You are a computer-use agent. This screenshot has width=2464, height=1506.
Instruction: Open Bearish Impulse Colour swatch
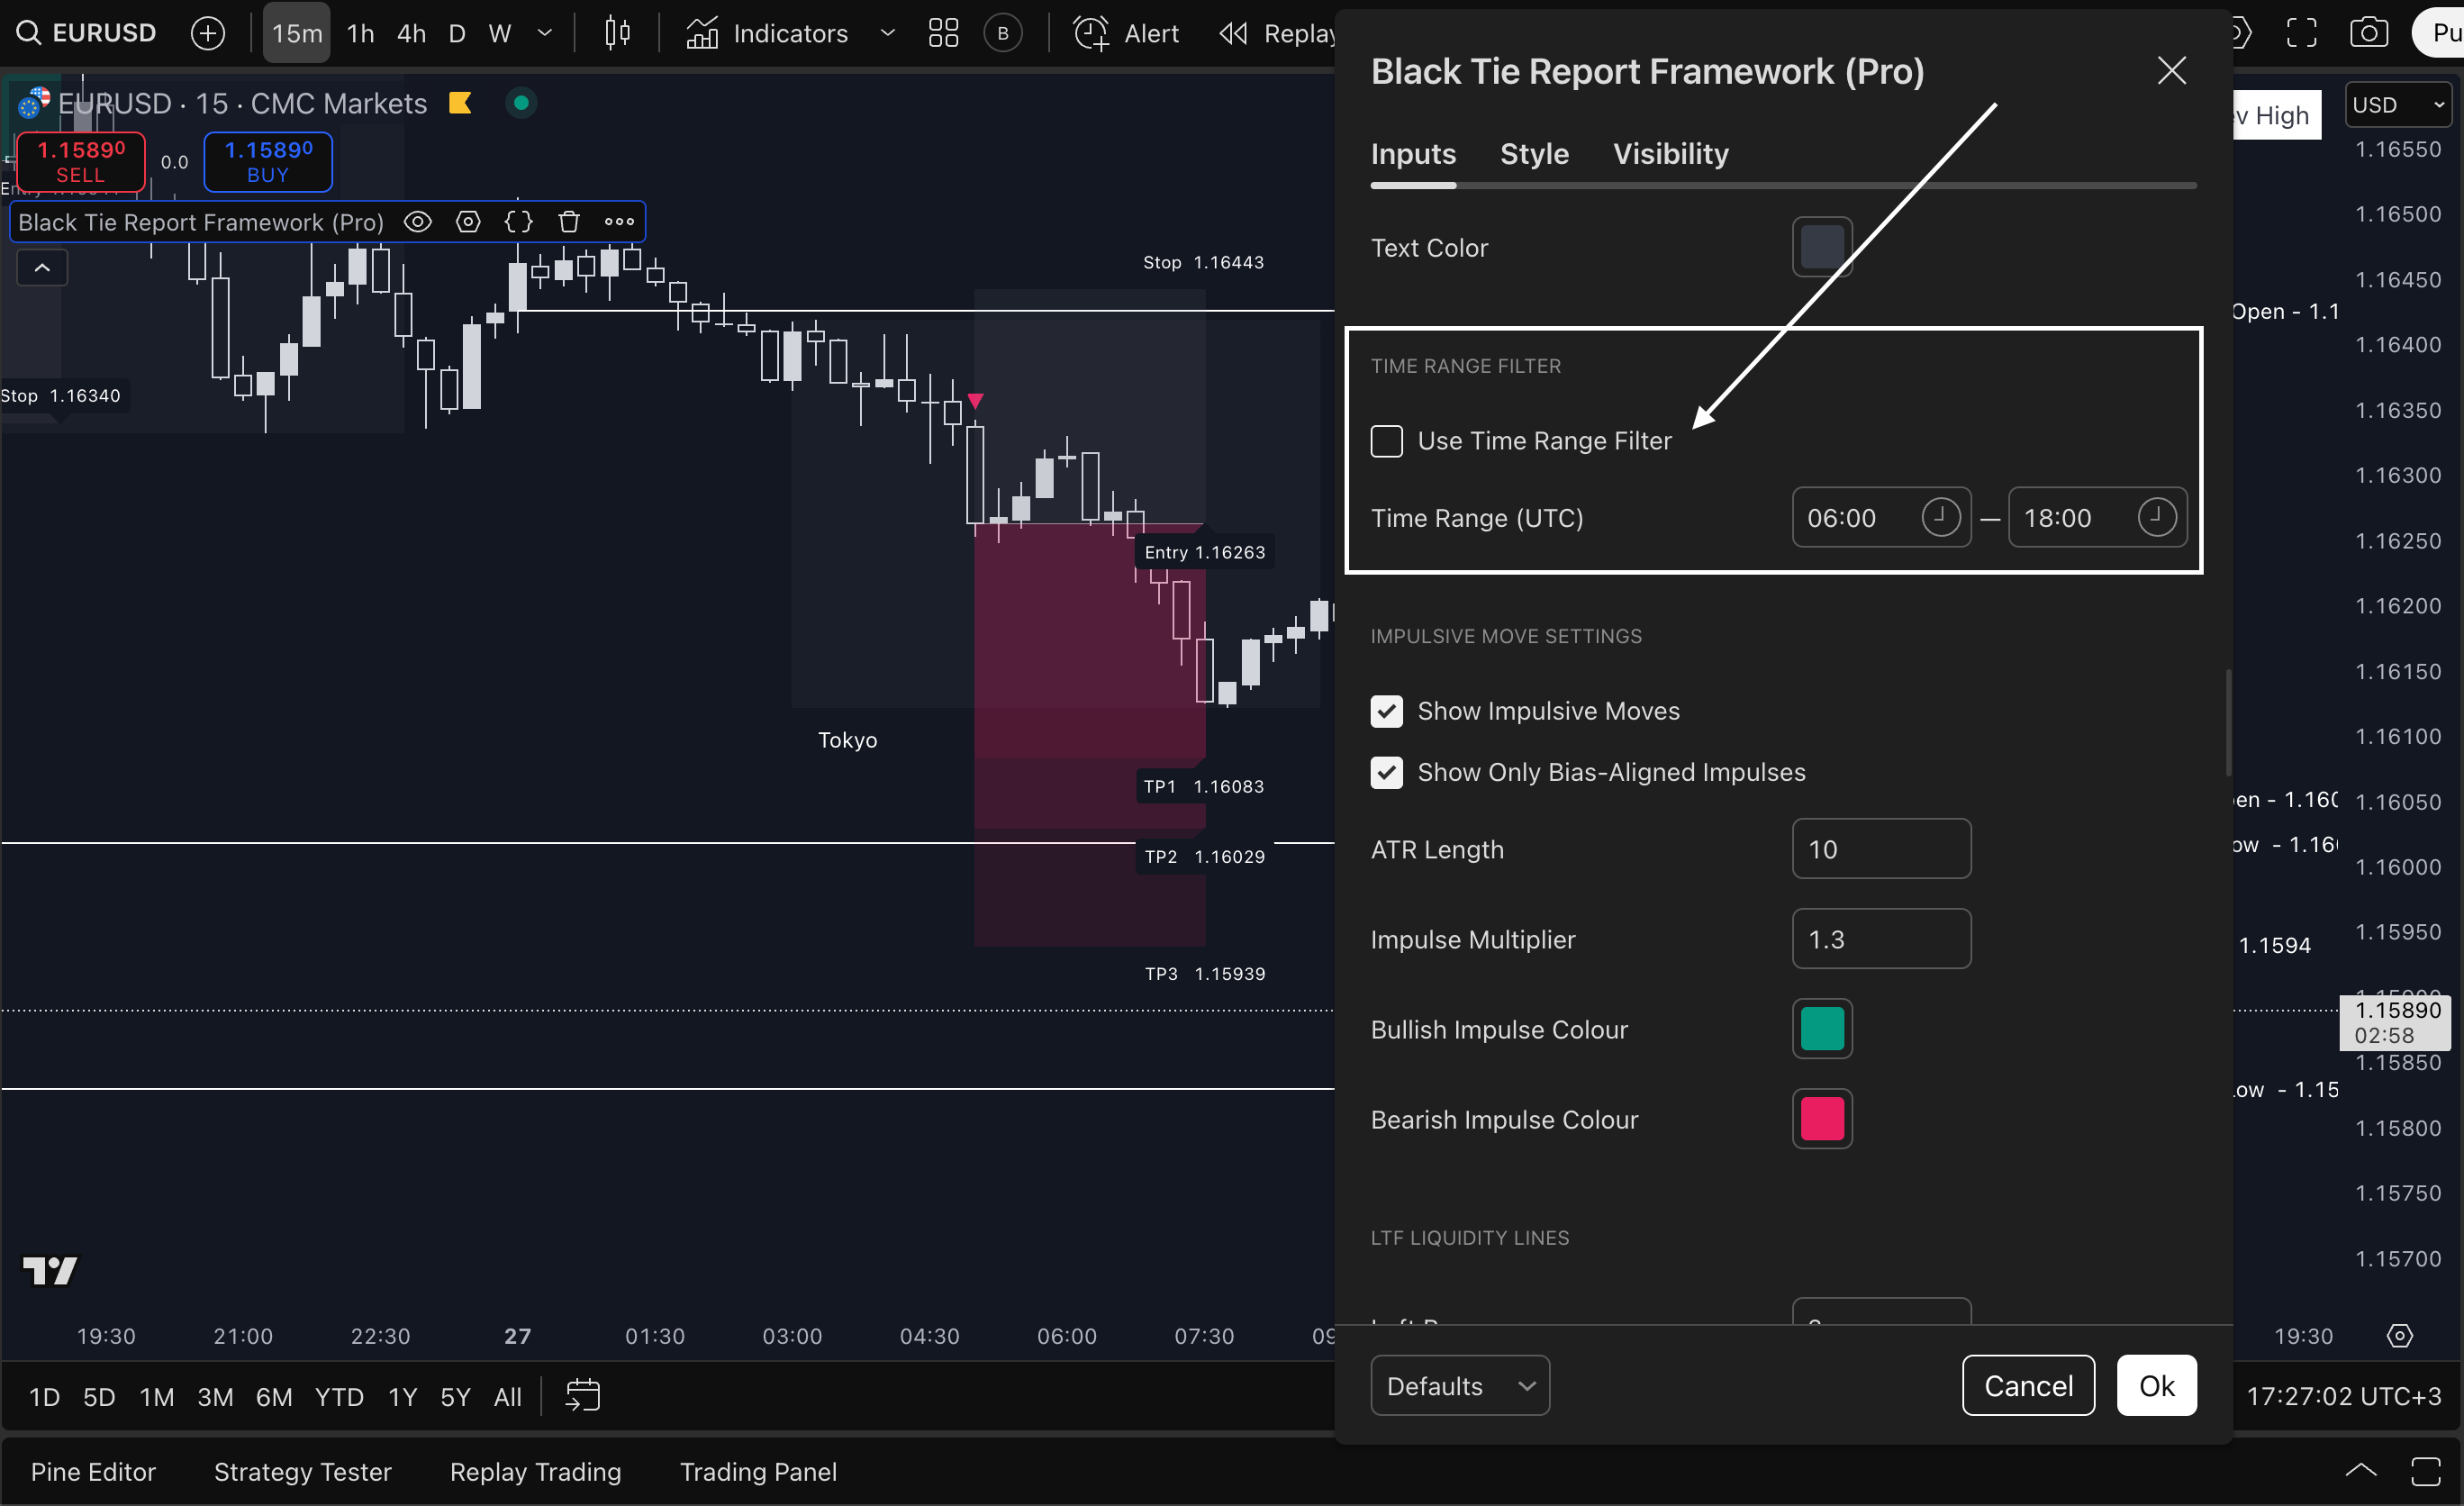(1821, 1119)
